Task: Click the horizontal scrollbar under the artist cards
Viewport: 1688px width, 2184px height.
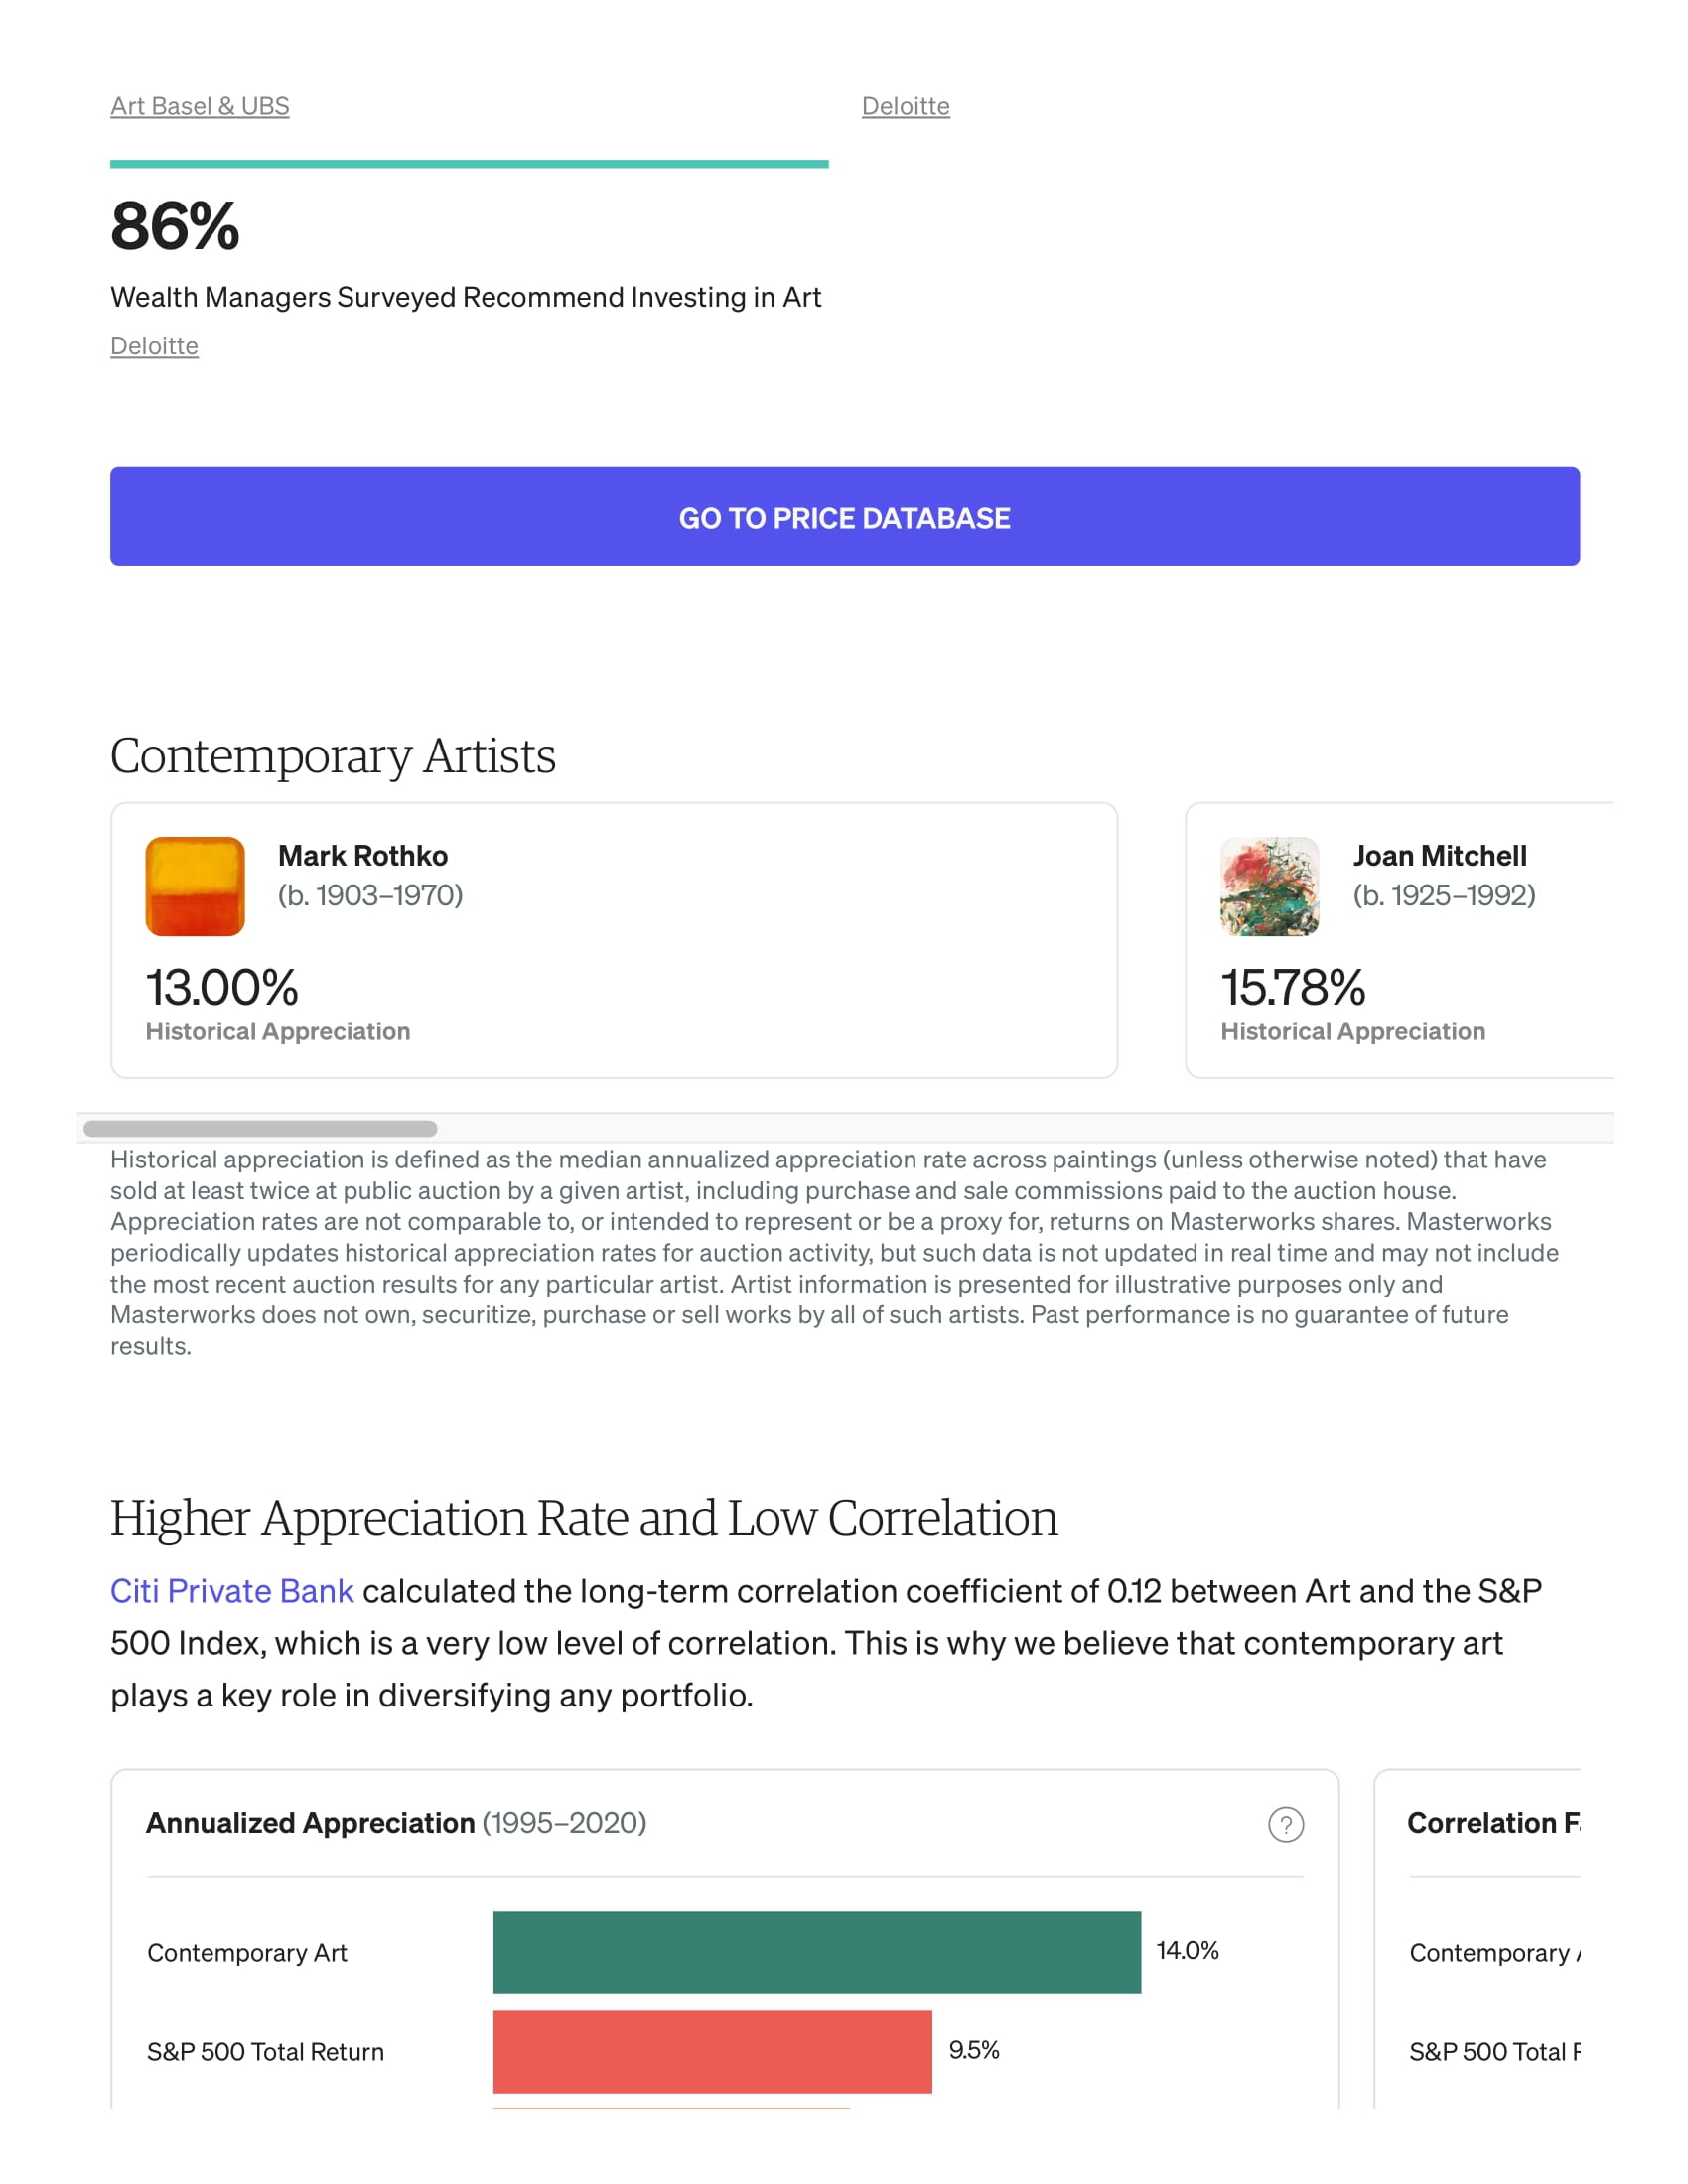Action: coord(260,1128)
